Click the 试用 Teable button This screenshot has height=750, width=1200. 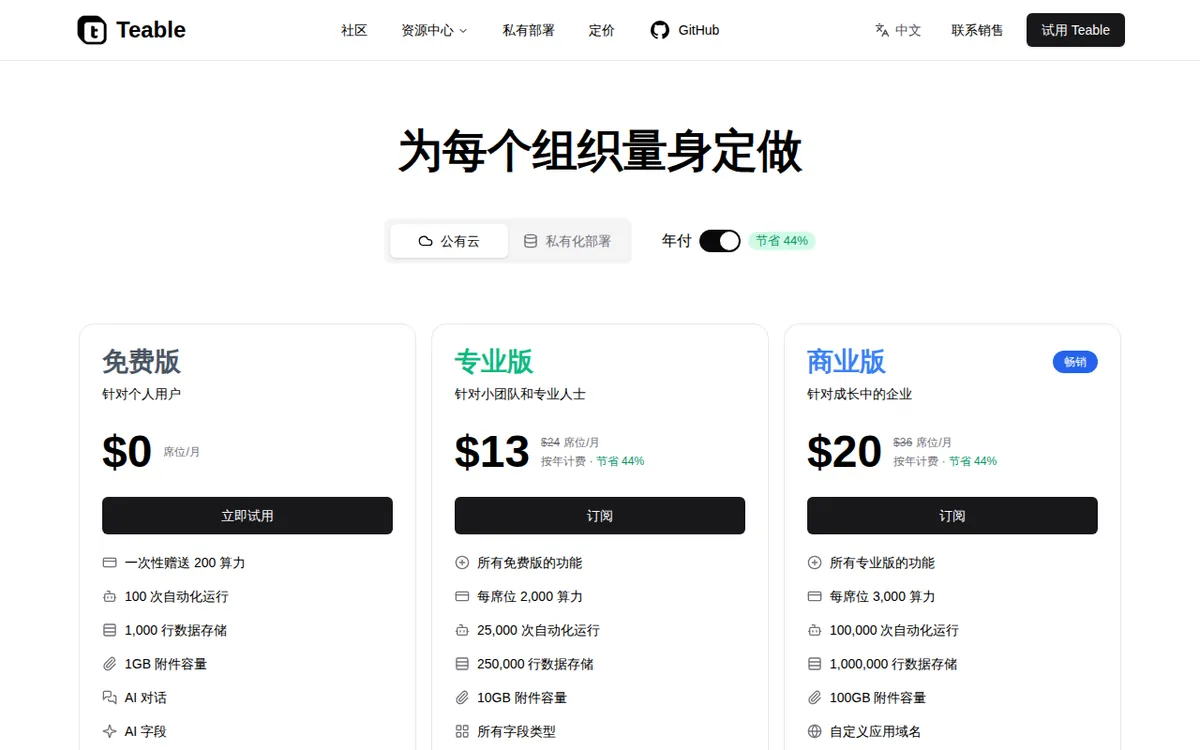point(1076,30)
